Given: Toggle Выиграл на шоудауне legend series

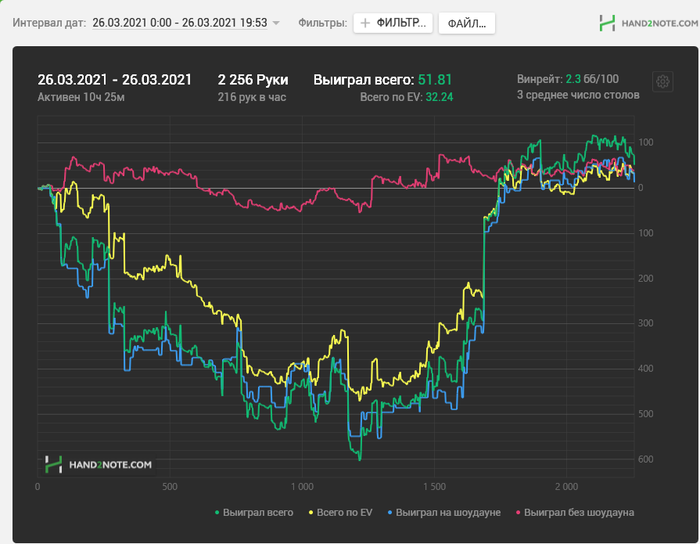Looking at the screenshot, I should click(444, 512).
